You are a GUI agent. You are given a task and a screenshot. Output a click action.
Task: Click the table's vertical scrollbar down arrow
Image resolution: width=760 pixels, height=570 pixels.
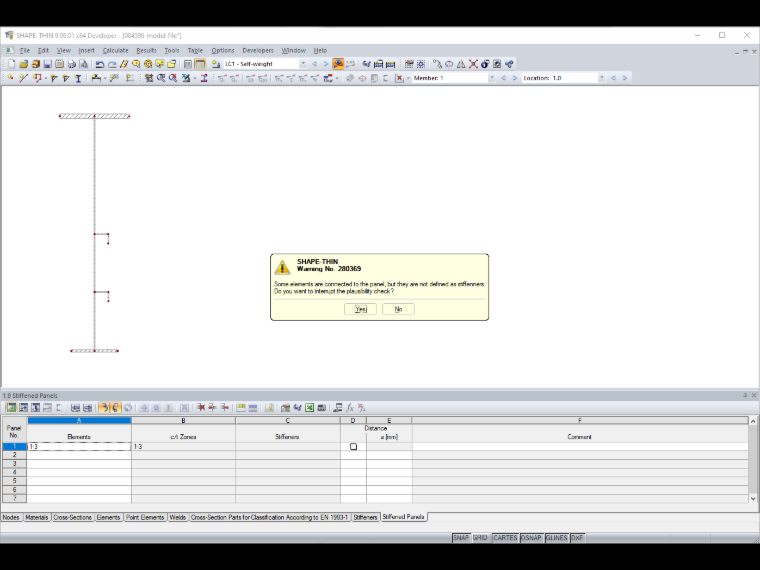753,498
